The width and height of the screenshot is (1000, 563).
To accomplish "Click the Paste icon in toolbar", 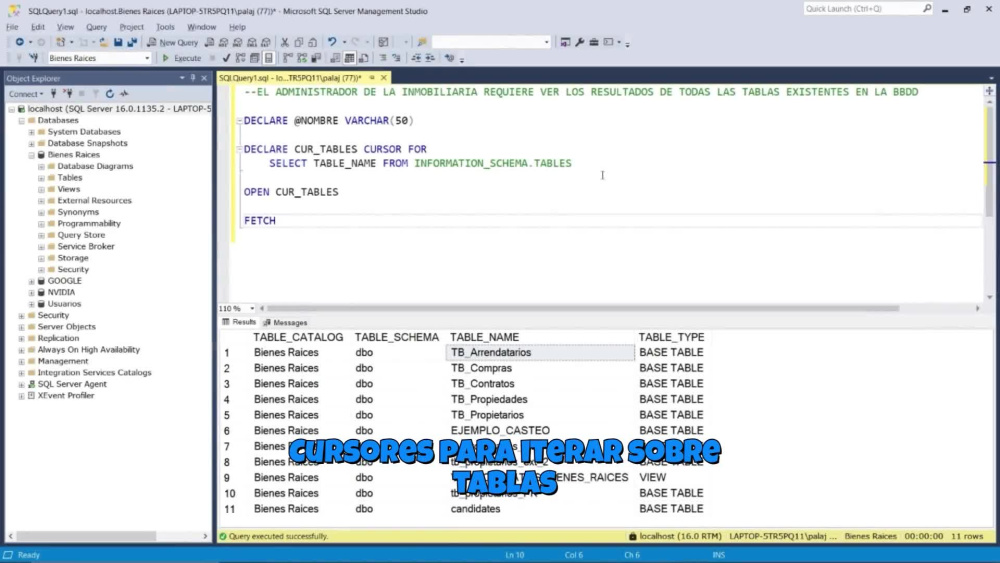I will coord(312,42).
